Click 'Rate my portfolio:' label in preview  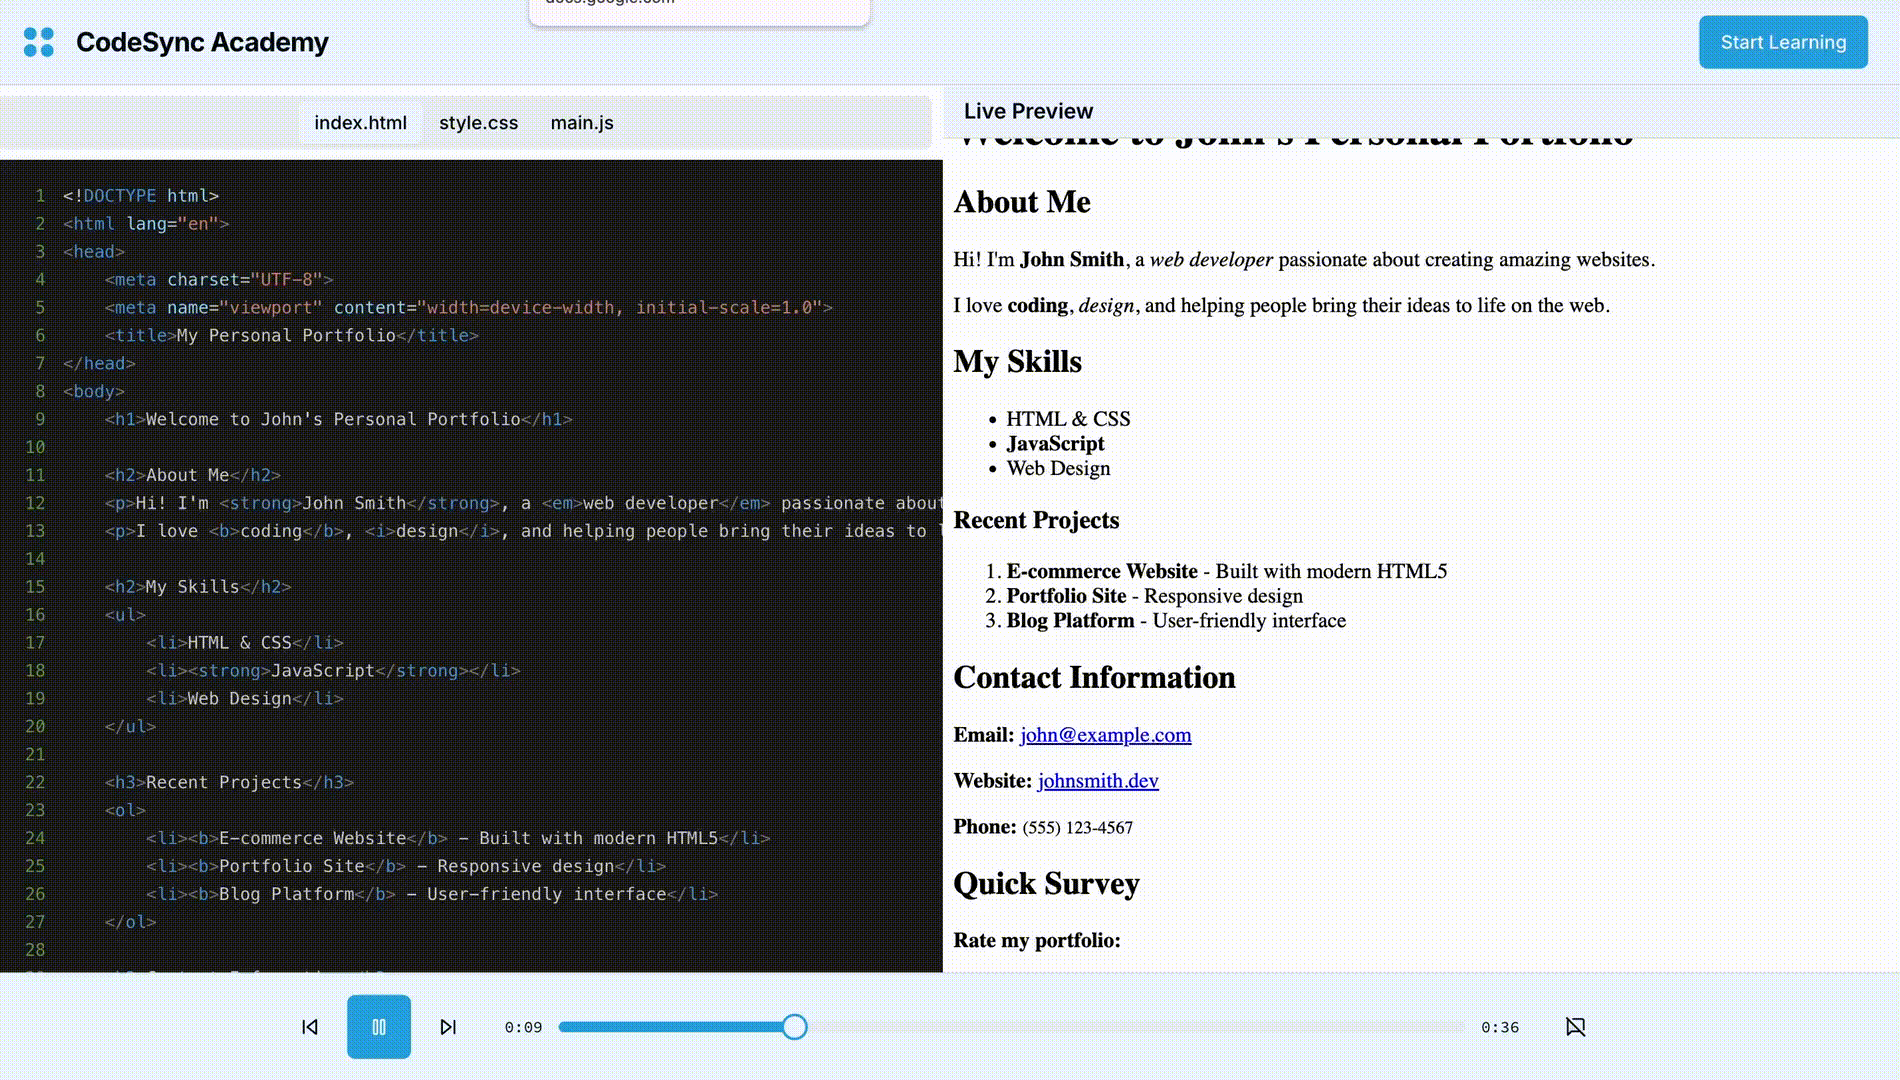[1037, 941]
